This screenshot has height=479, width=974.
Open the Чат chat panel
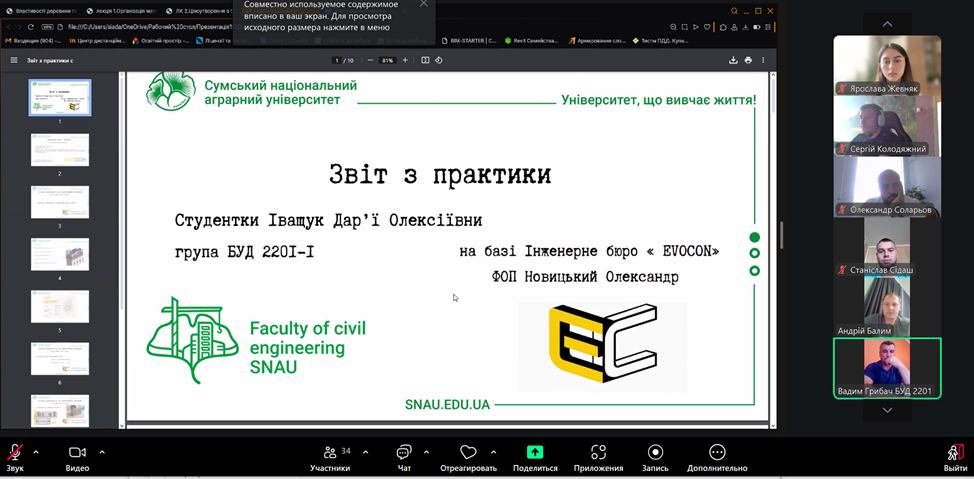click(404, 457)
